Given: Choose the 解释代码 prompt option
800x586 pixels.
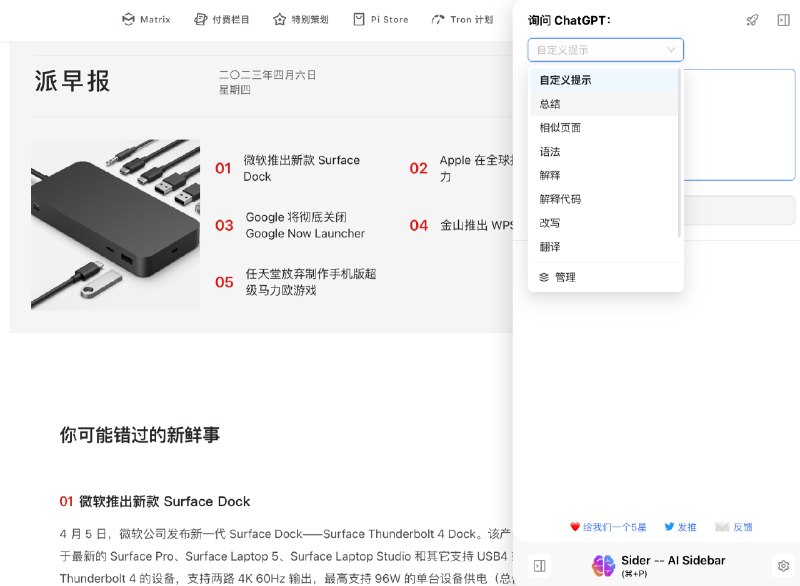Looking at the screenshot, I should [x=604, y=199].
